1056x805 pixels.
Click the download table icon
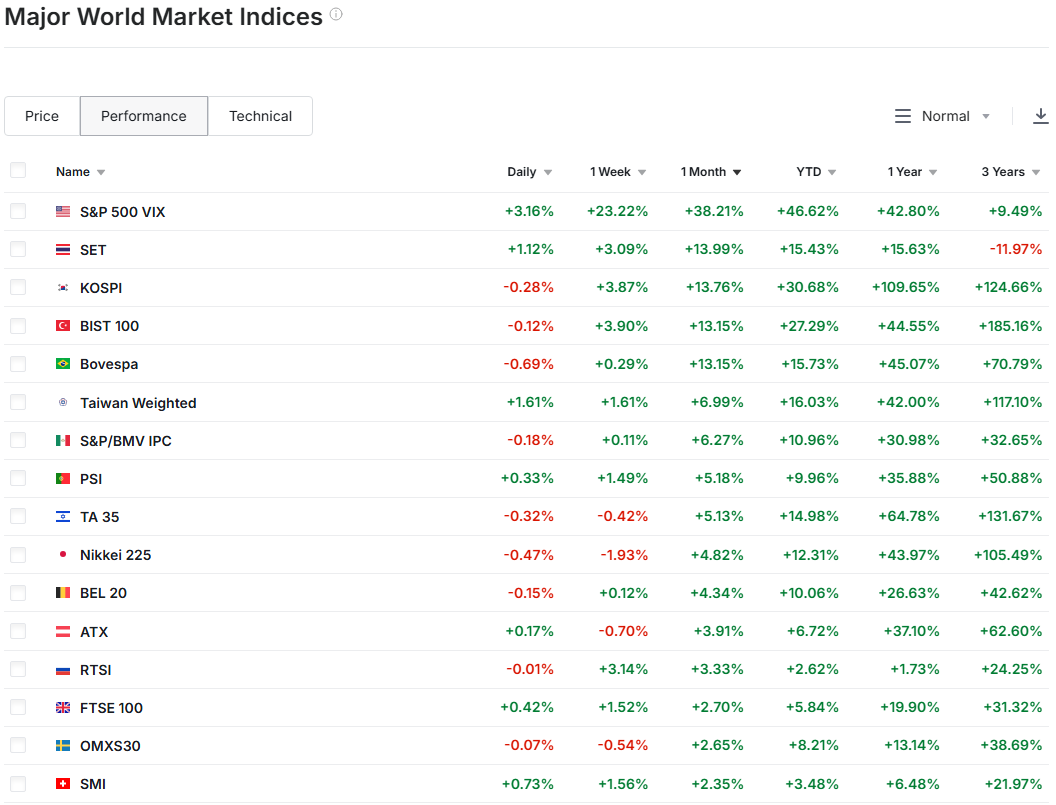[1040, 116]
